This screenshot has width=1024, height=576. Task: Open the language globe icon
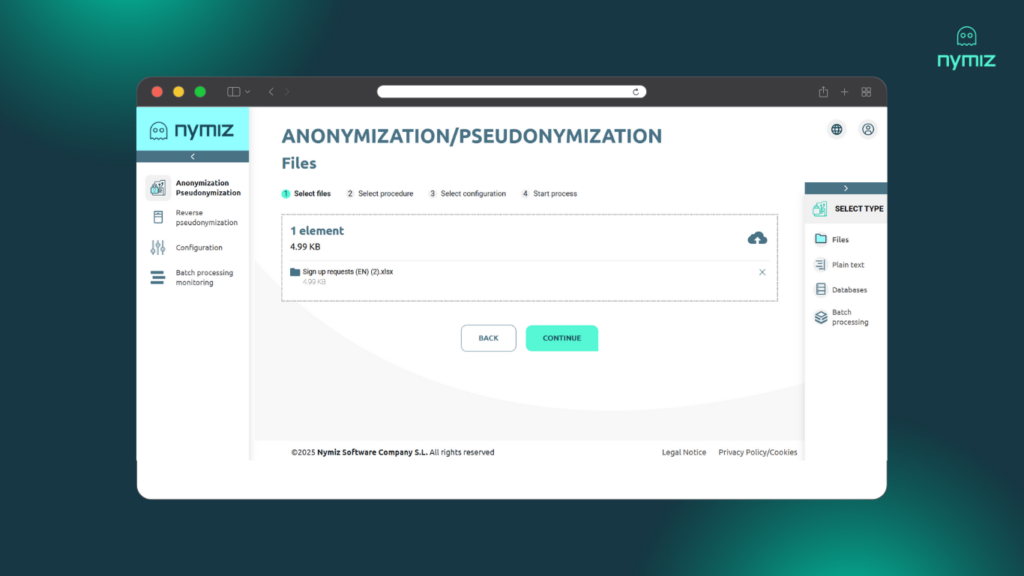click(x=836, y=129)
